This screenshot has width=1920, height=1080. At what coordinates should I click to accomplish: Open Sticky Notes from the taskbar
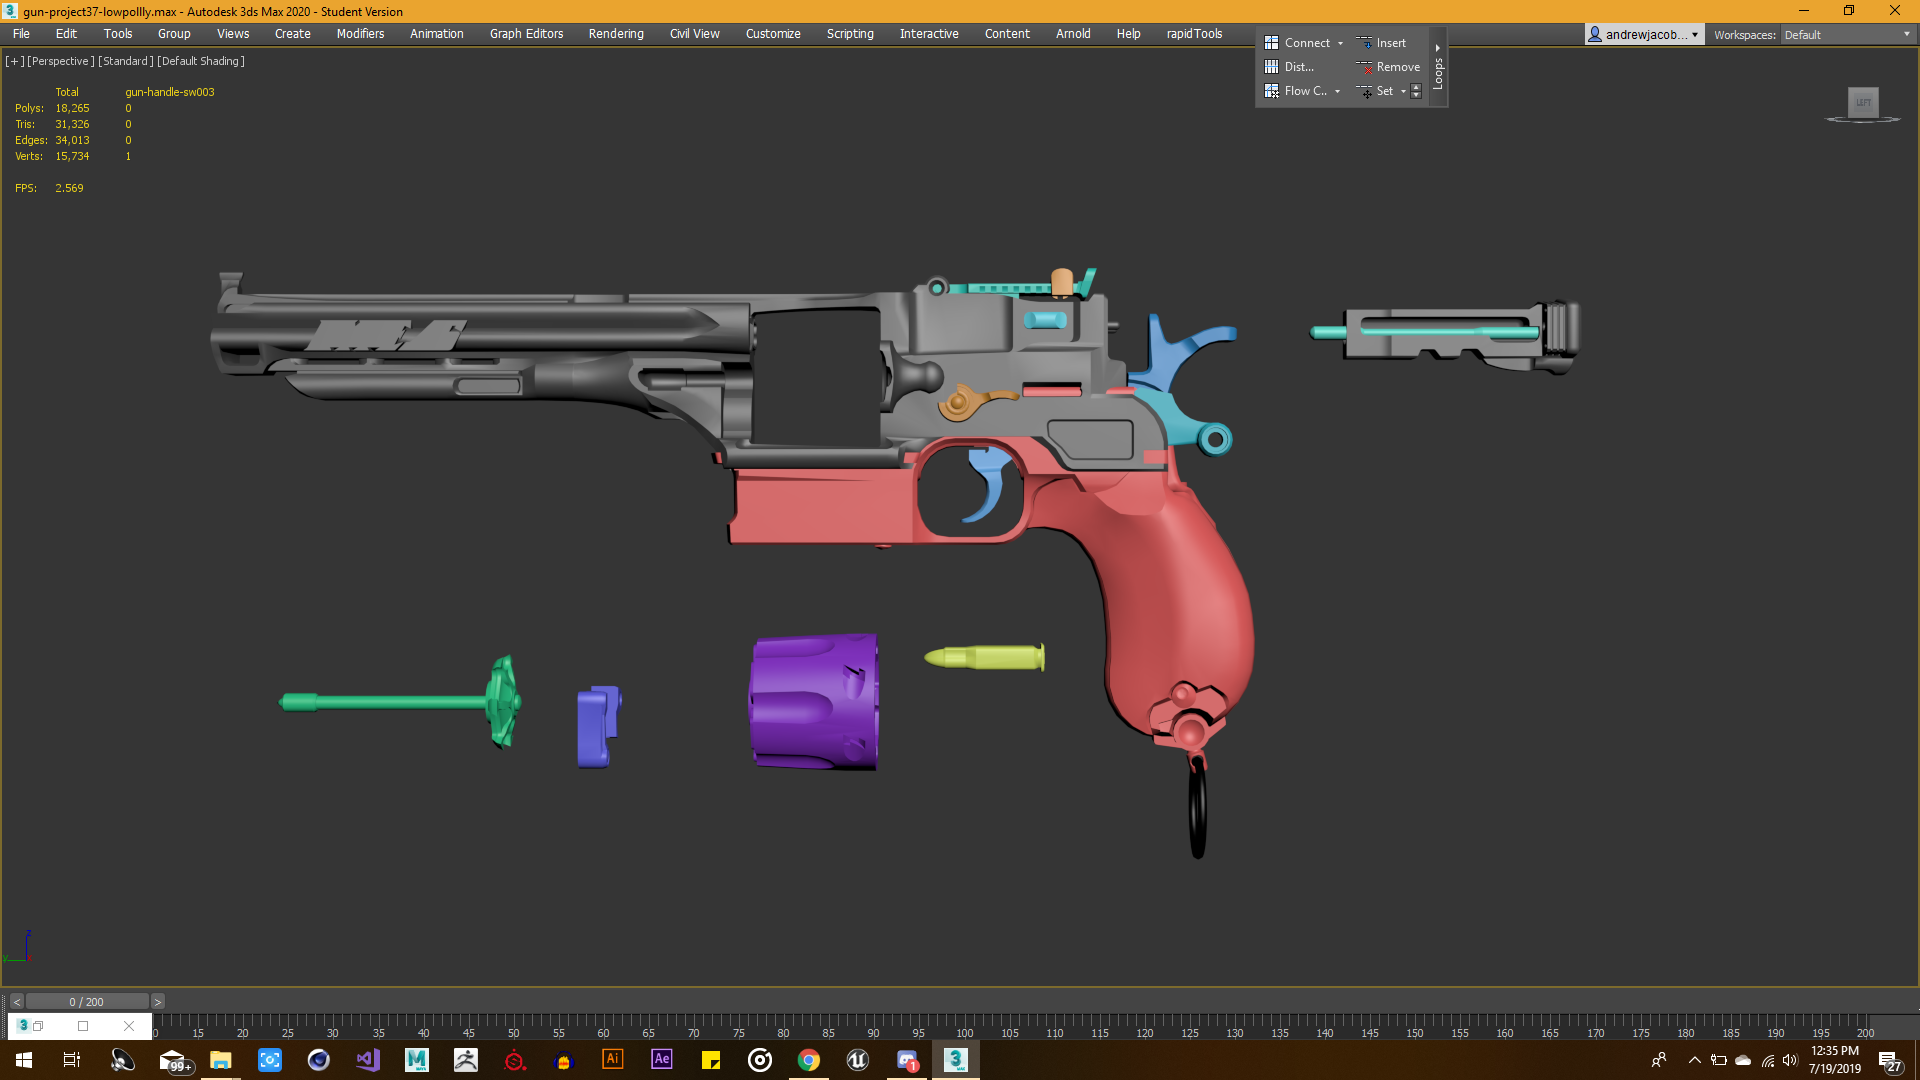(x=711, y=1060)
